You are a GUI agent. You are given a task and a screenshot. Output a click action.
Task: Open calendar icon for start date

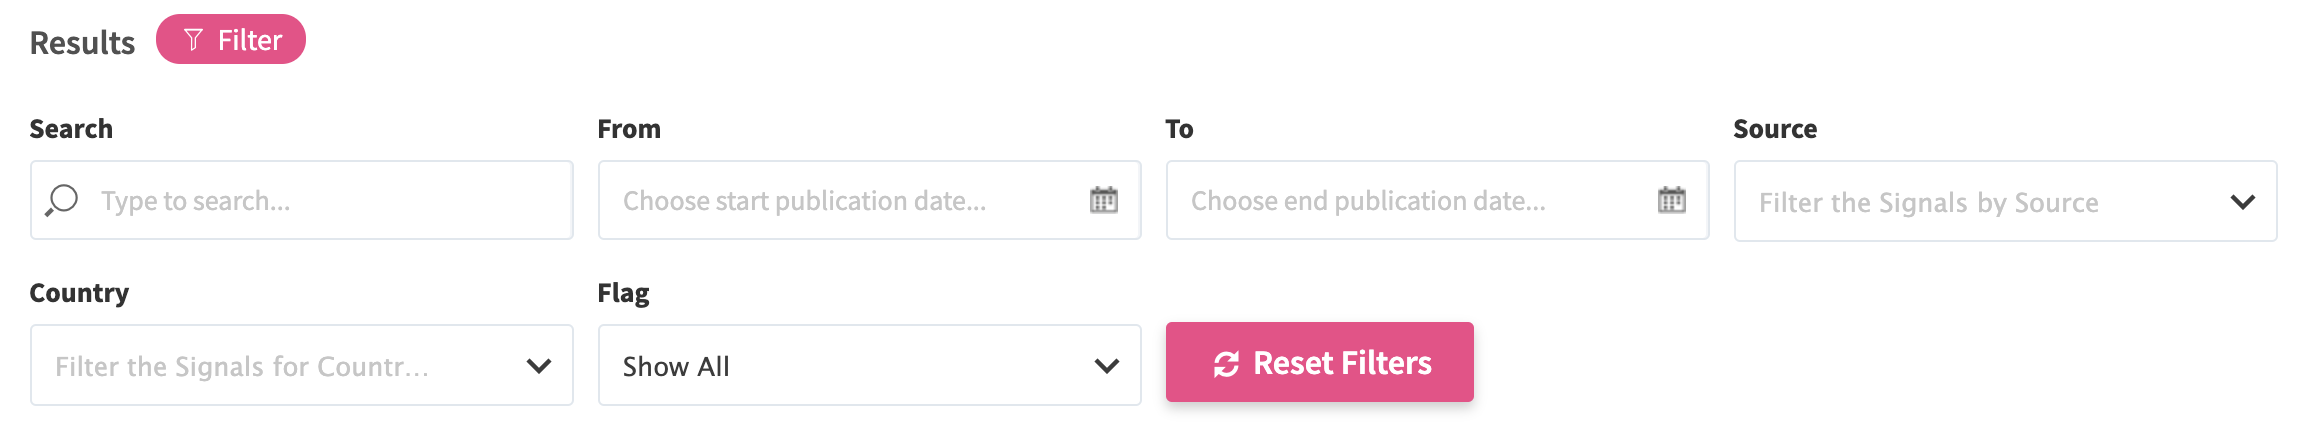(1103, 200)
